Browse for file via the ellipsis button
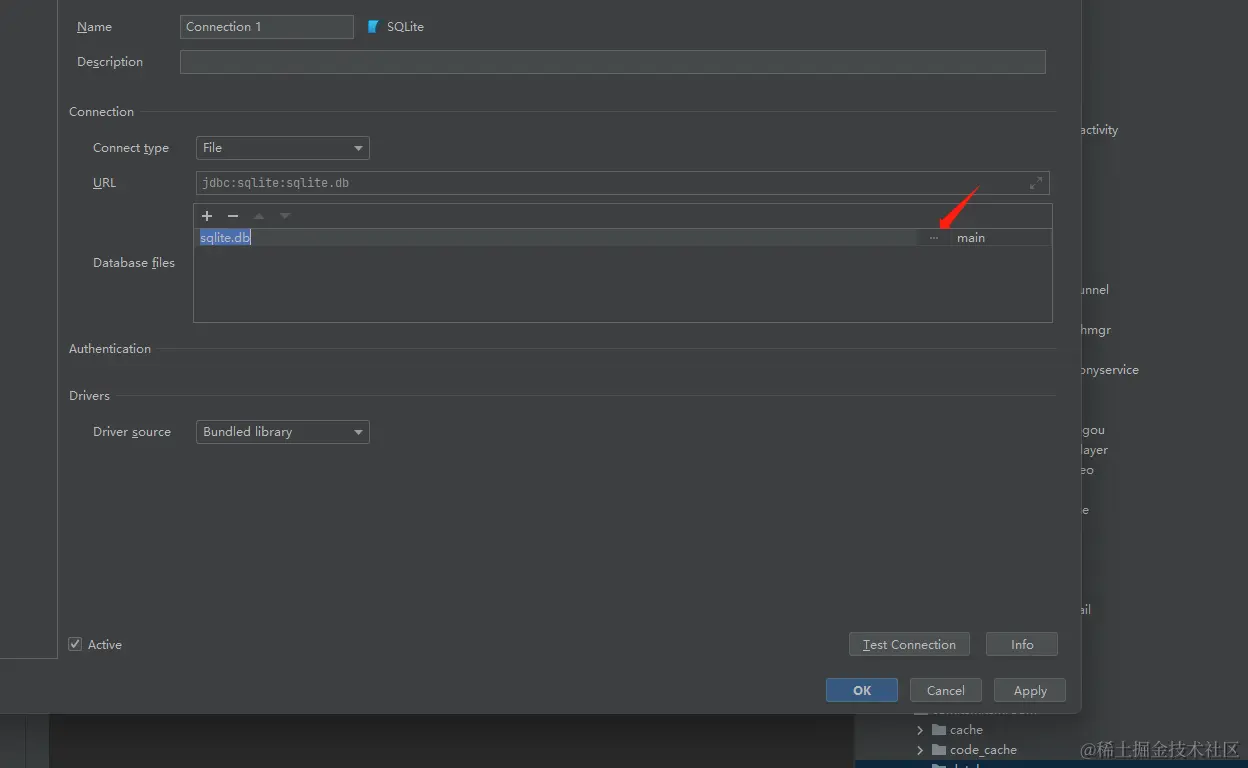This screenshot has height=768, width=1248. (x=934, y=238)
